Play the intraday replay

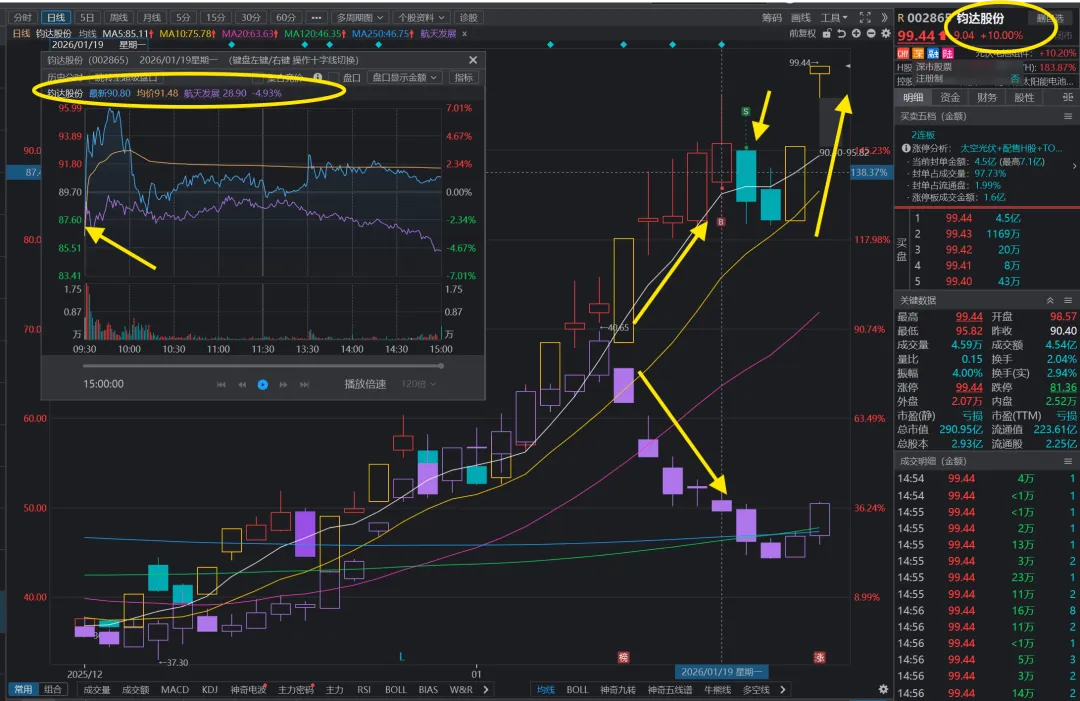click(x=262, y=384)
